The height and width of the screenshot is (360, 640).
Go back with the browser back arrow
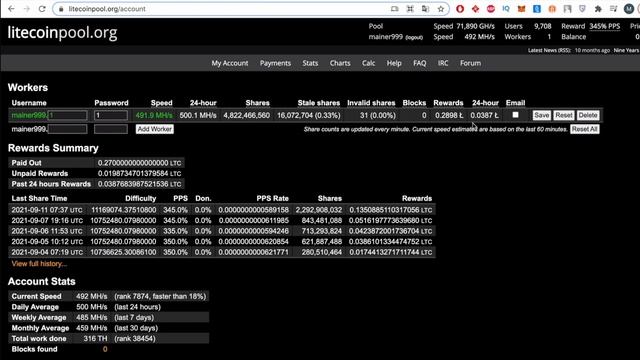tap(11, 9)
